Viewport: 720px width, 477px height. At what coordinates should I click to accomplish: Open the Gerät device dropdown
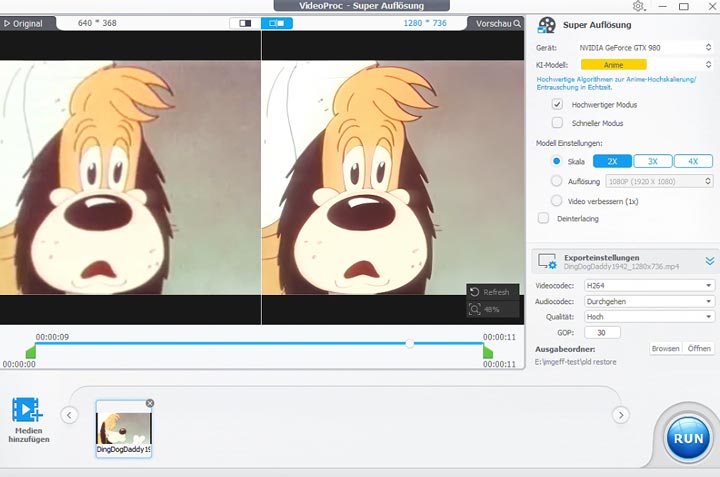pos(645,47)
